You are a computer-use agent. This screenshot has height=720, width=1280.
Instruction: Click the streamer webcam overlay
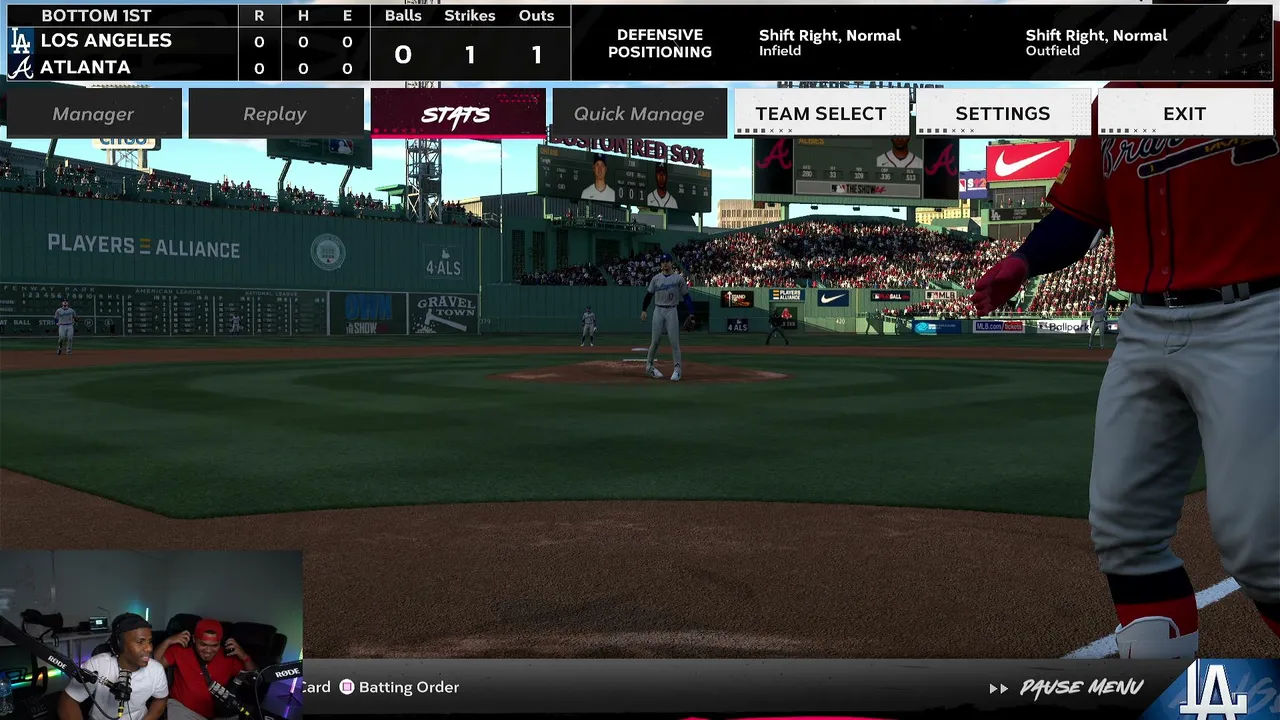(x=151, y=635)
